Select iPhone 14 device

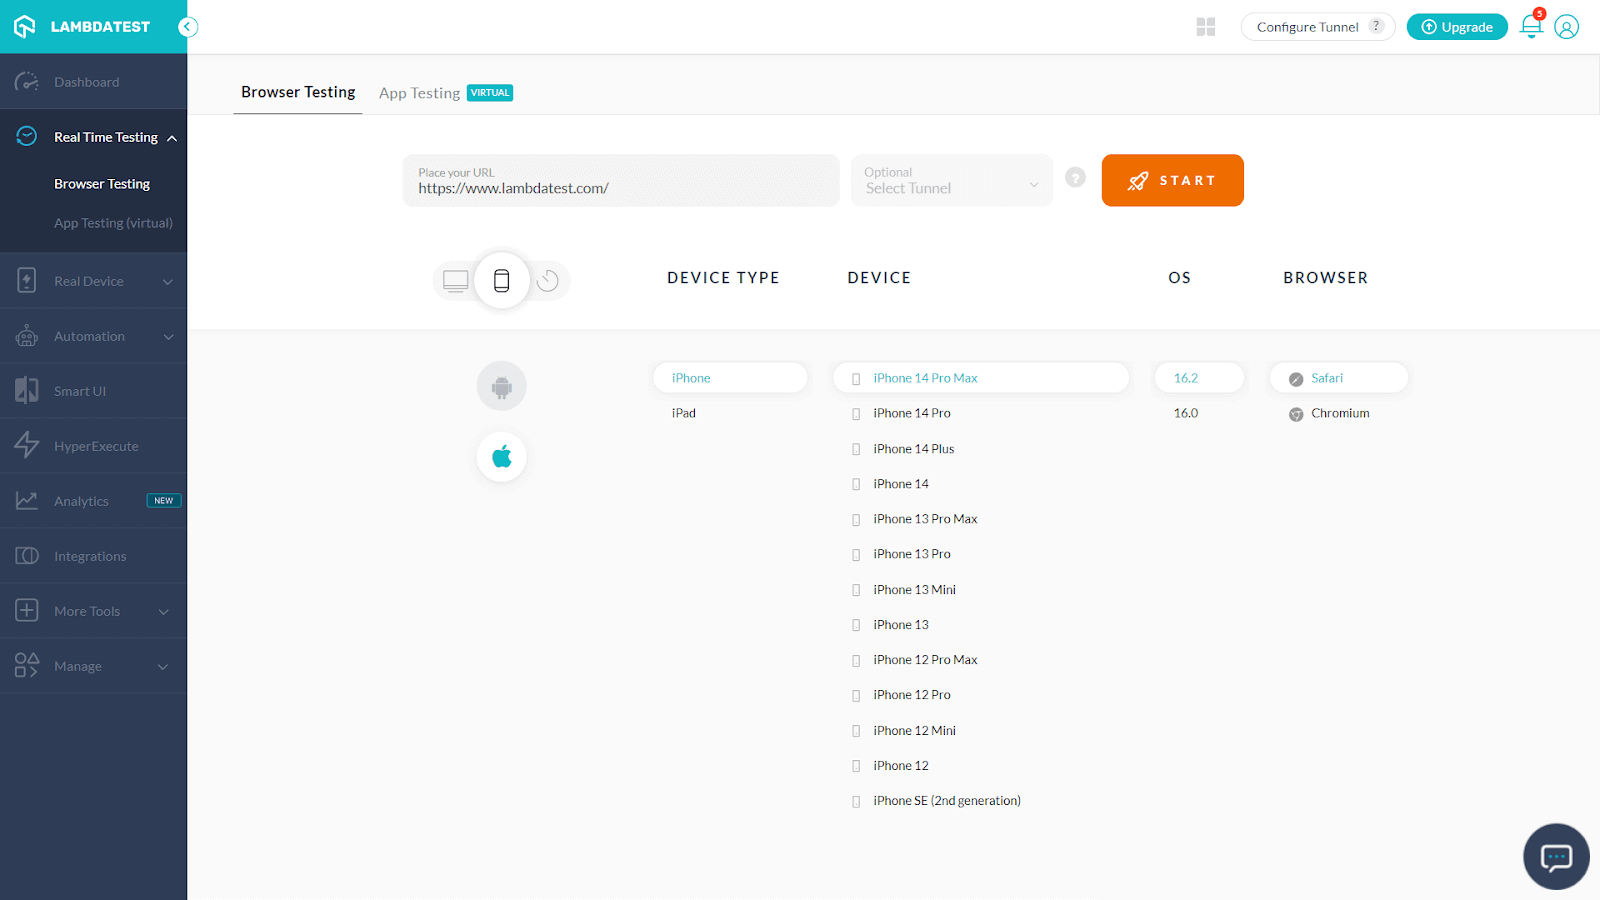[901, 484]
